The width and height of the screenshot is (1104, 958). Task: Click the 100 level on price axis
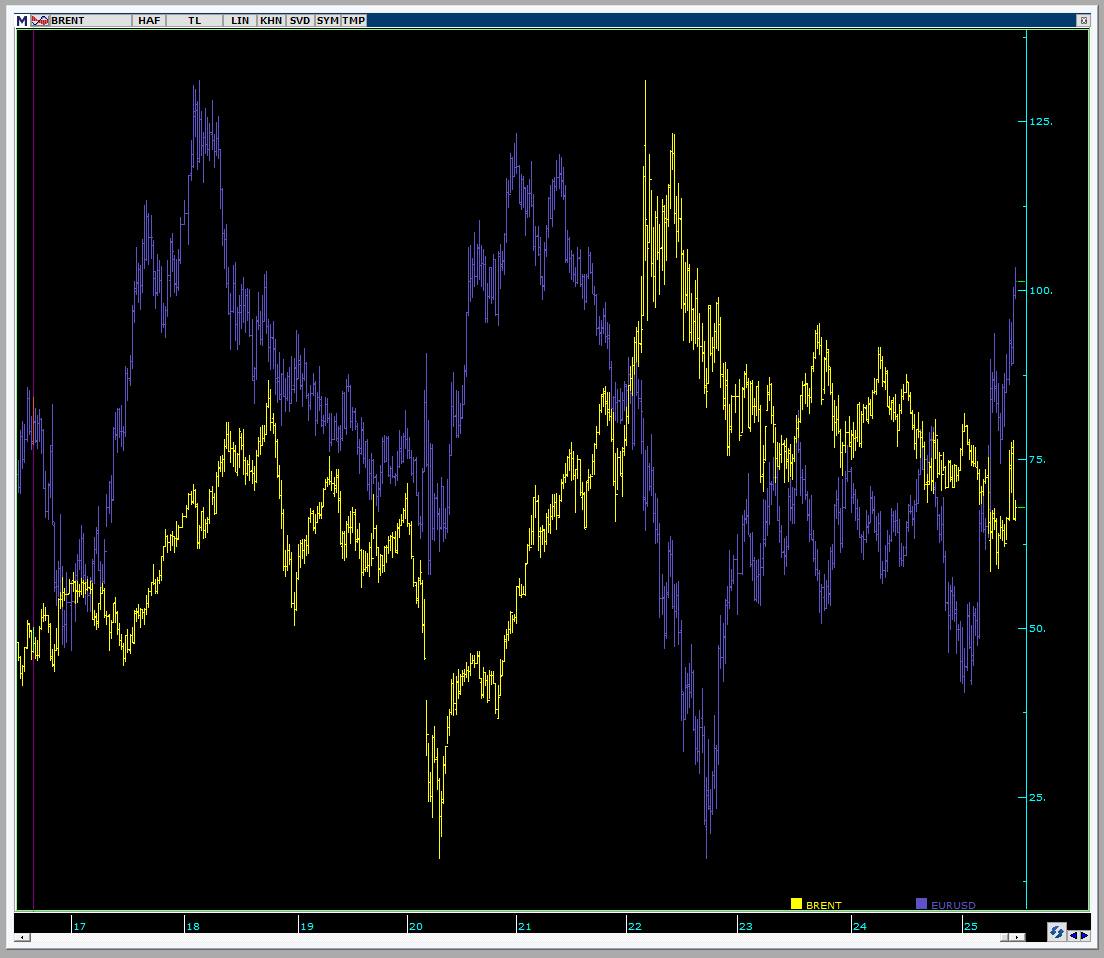[1040, 291]
